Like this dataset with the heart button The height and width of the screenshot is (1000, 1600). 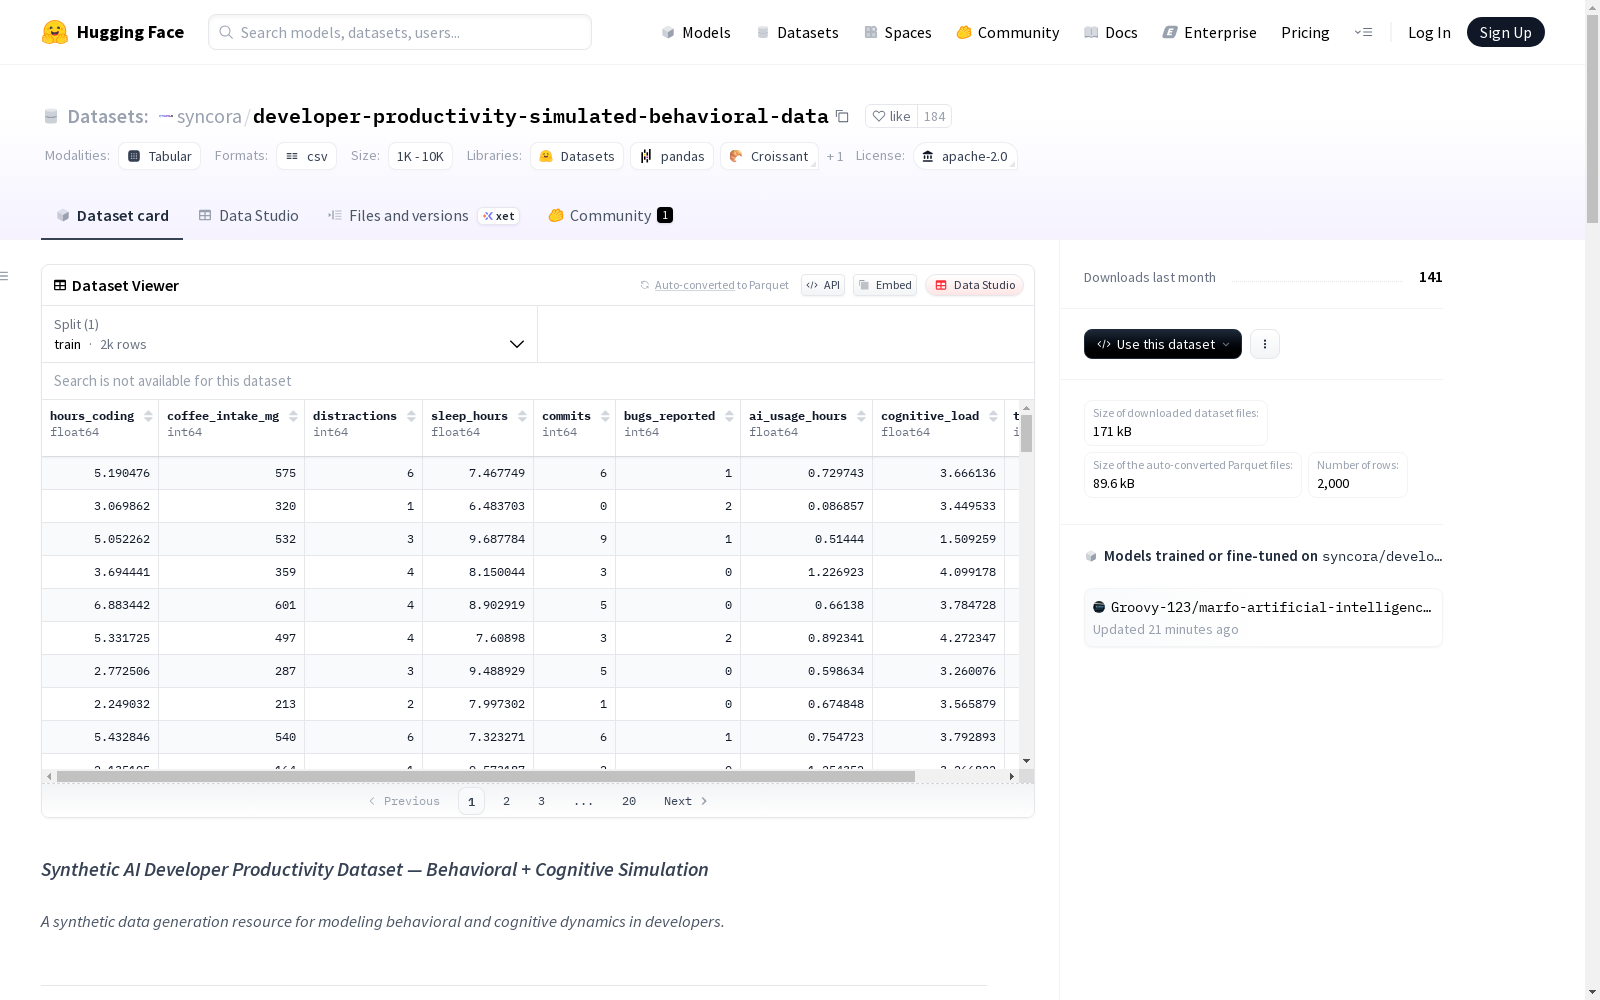[x=891, y=116]
